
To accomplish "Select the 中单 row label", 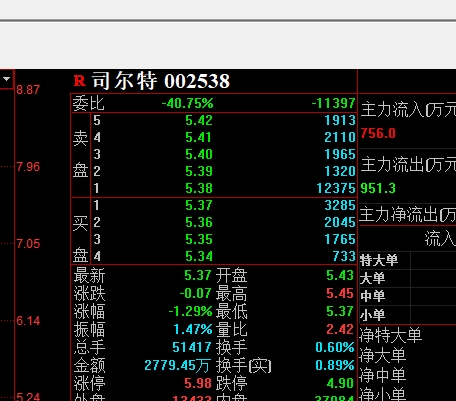I will coord(373,296).
